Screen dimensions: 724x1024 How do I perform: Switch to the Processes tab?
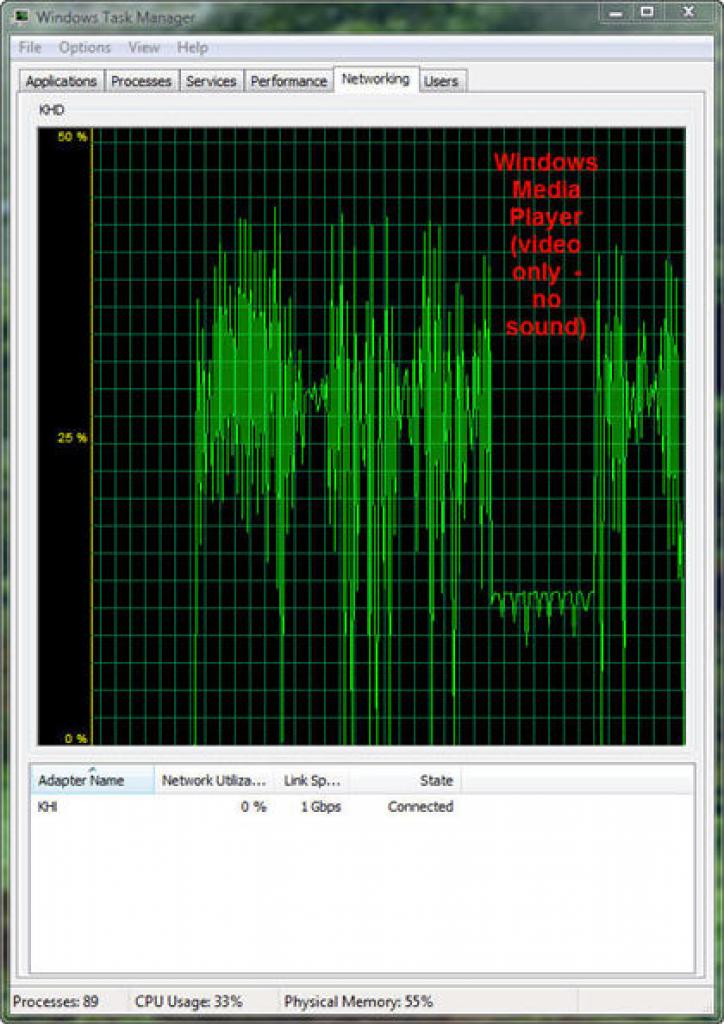[x=141, y=81]
